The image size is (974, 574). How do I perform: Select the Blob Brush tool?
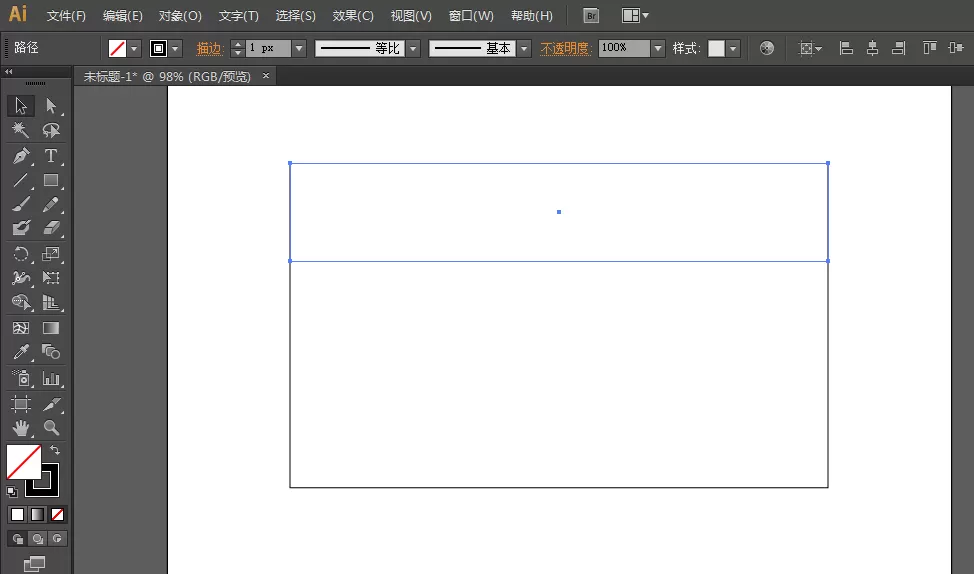20,228
